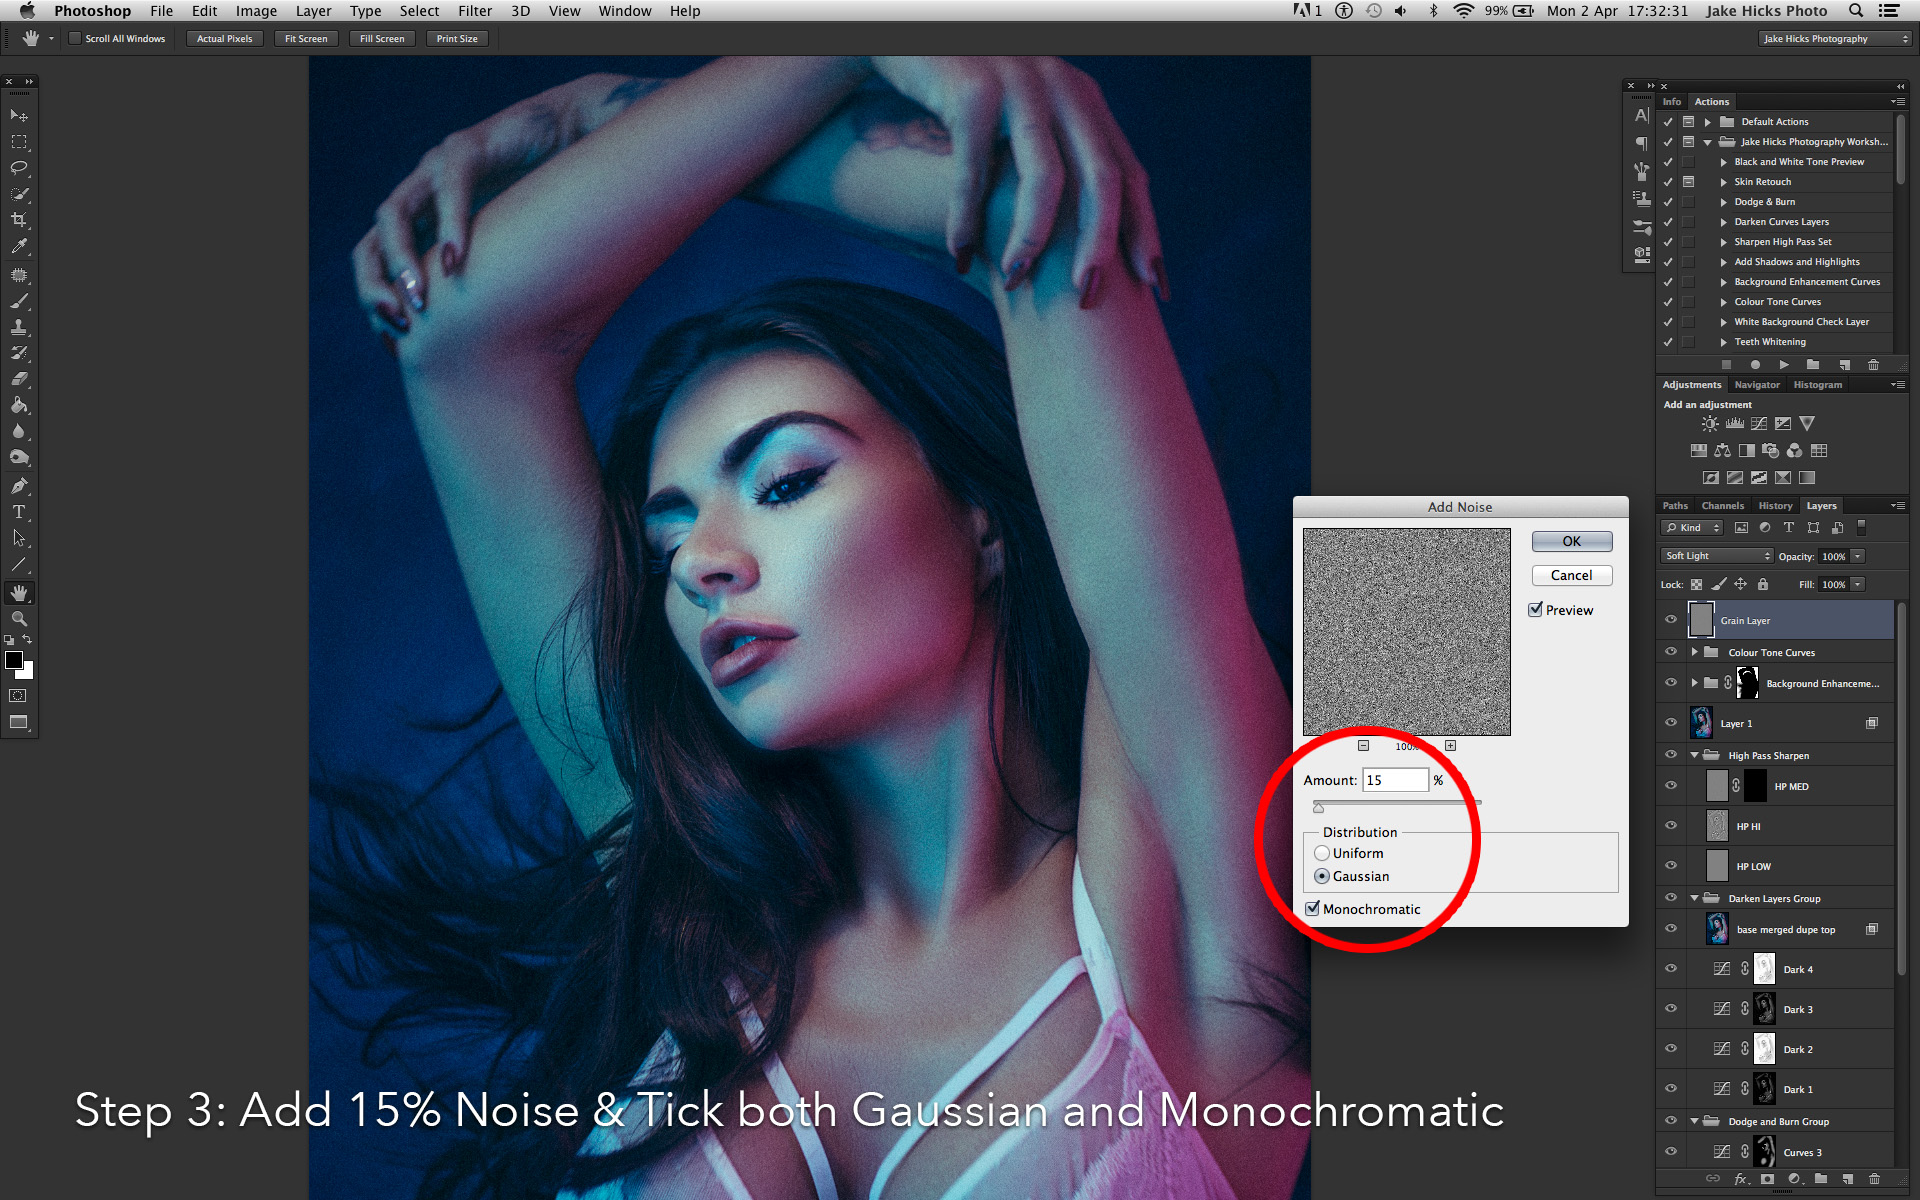Viewport: 1920px width, 1200px height.
Task: Click OK to apply Add Noise
Action: click(1572, 541)
